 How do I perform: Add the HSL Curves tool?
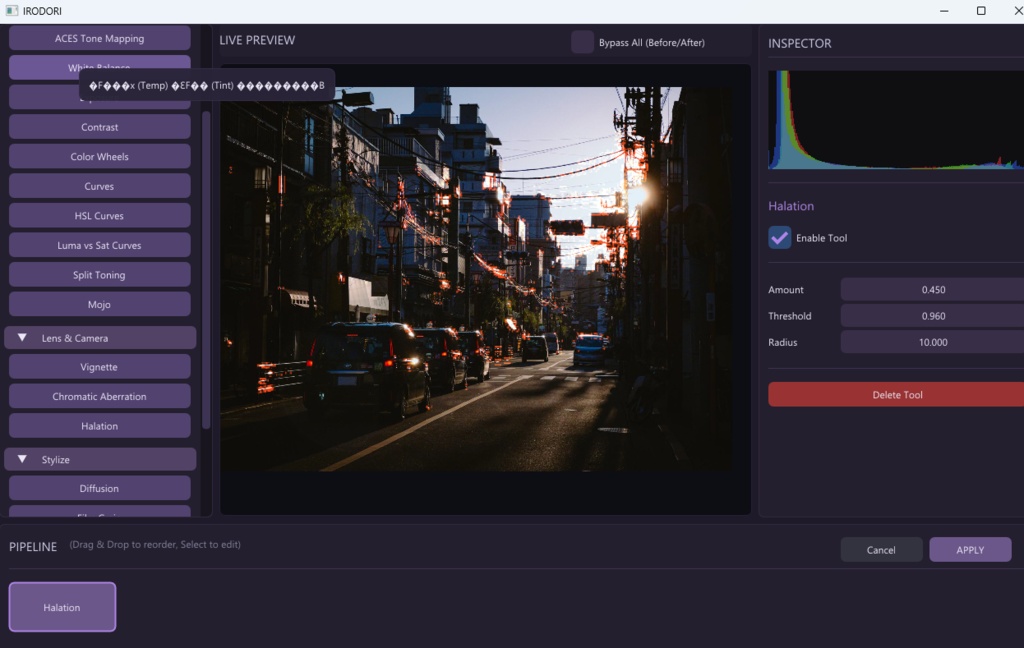99,216
